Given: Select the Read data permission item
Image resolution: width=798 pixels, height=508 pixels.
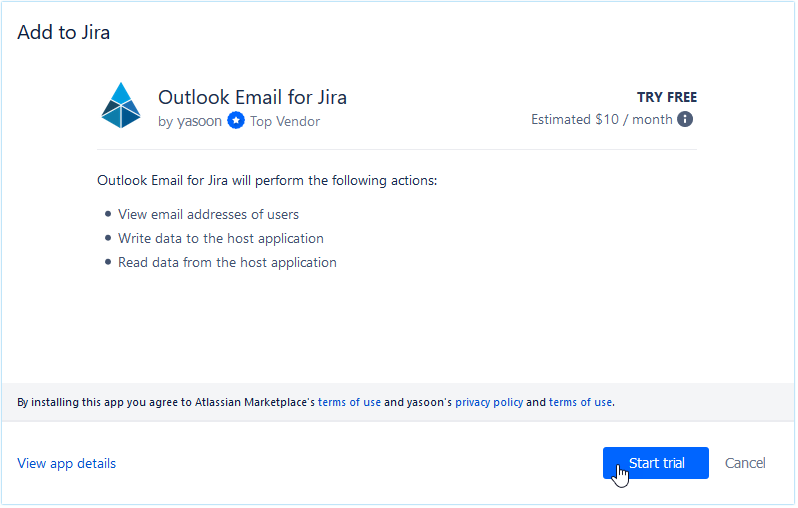Looking at the screenshot, I should tap(227, 262).
